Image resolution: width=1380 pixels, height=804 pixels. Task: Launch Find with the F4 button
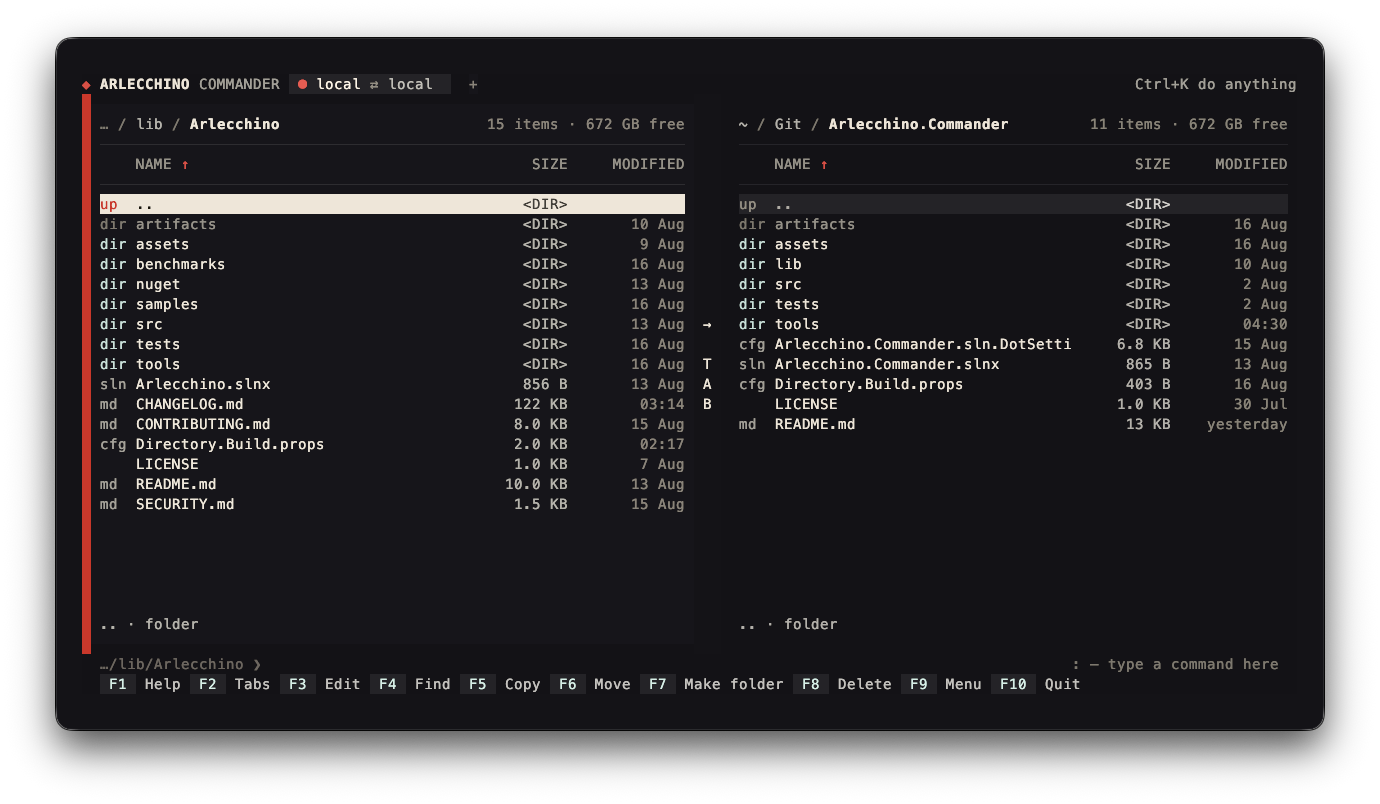click(x=411, y=684)
